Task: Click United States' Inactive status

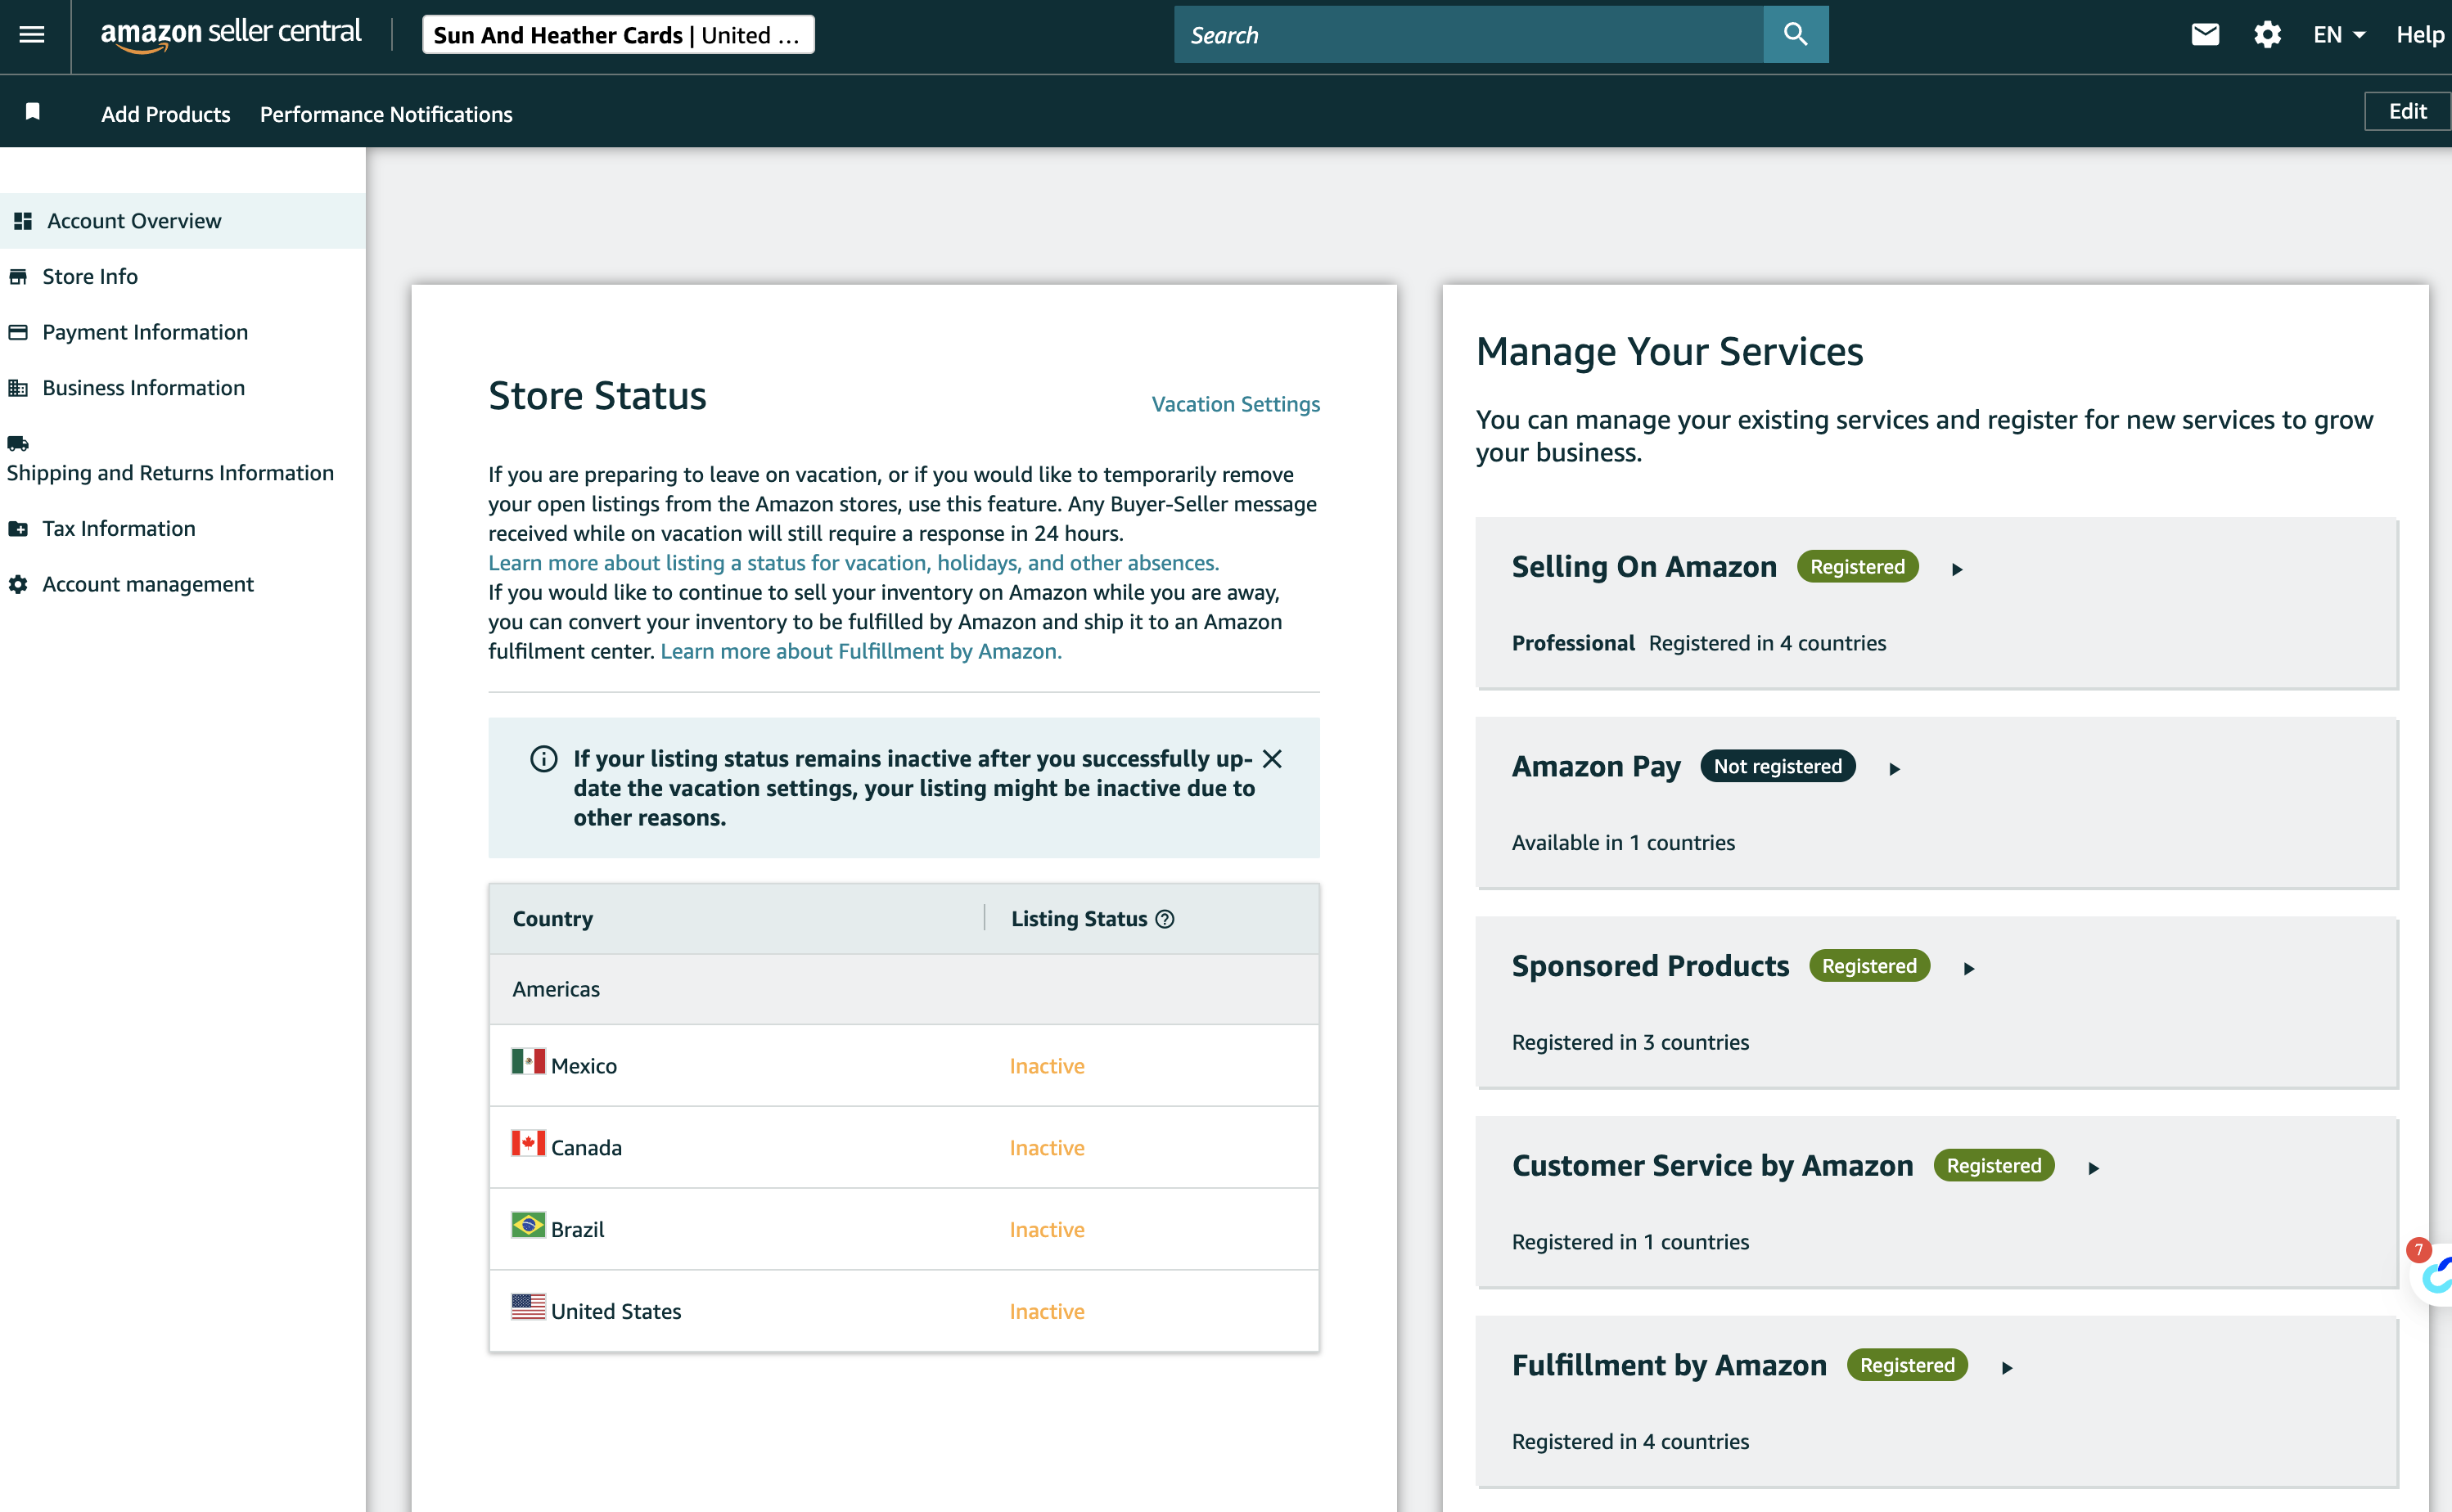Action: click(1046, 1312)
